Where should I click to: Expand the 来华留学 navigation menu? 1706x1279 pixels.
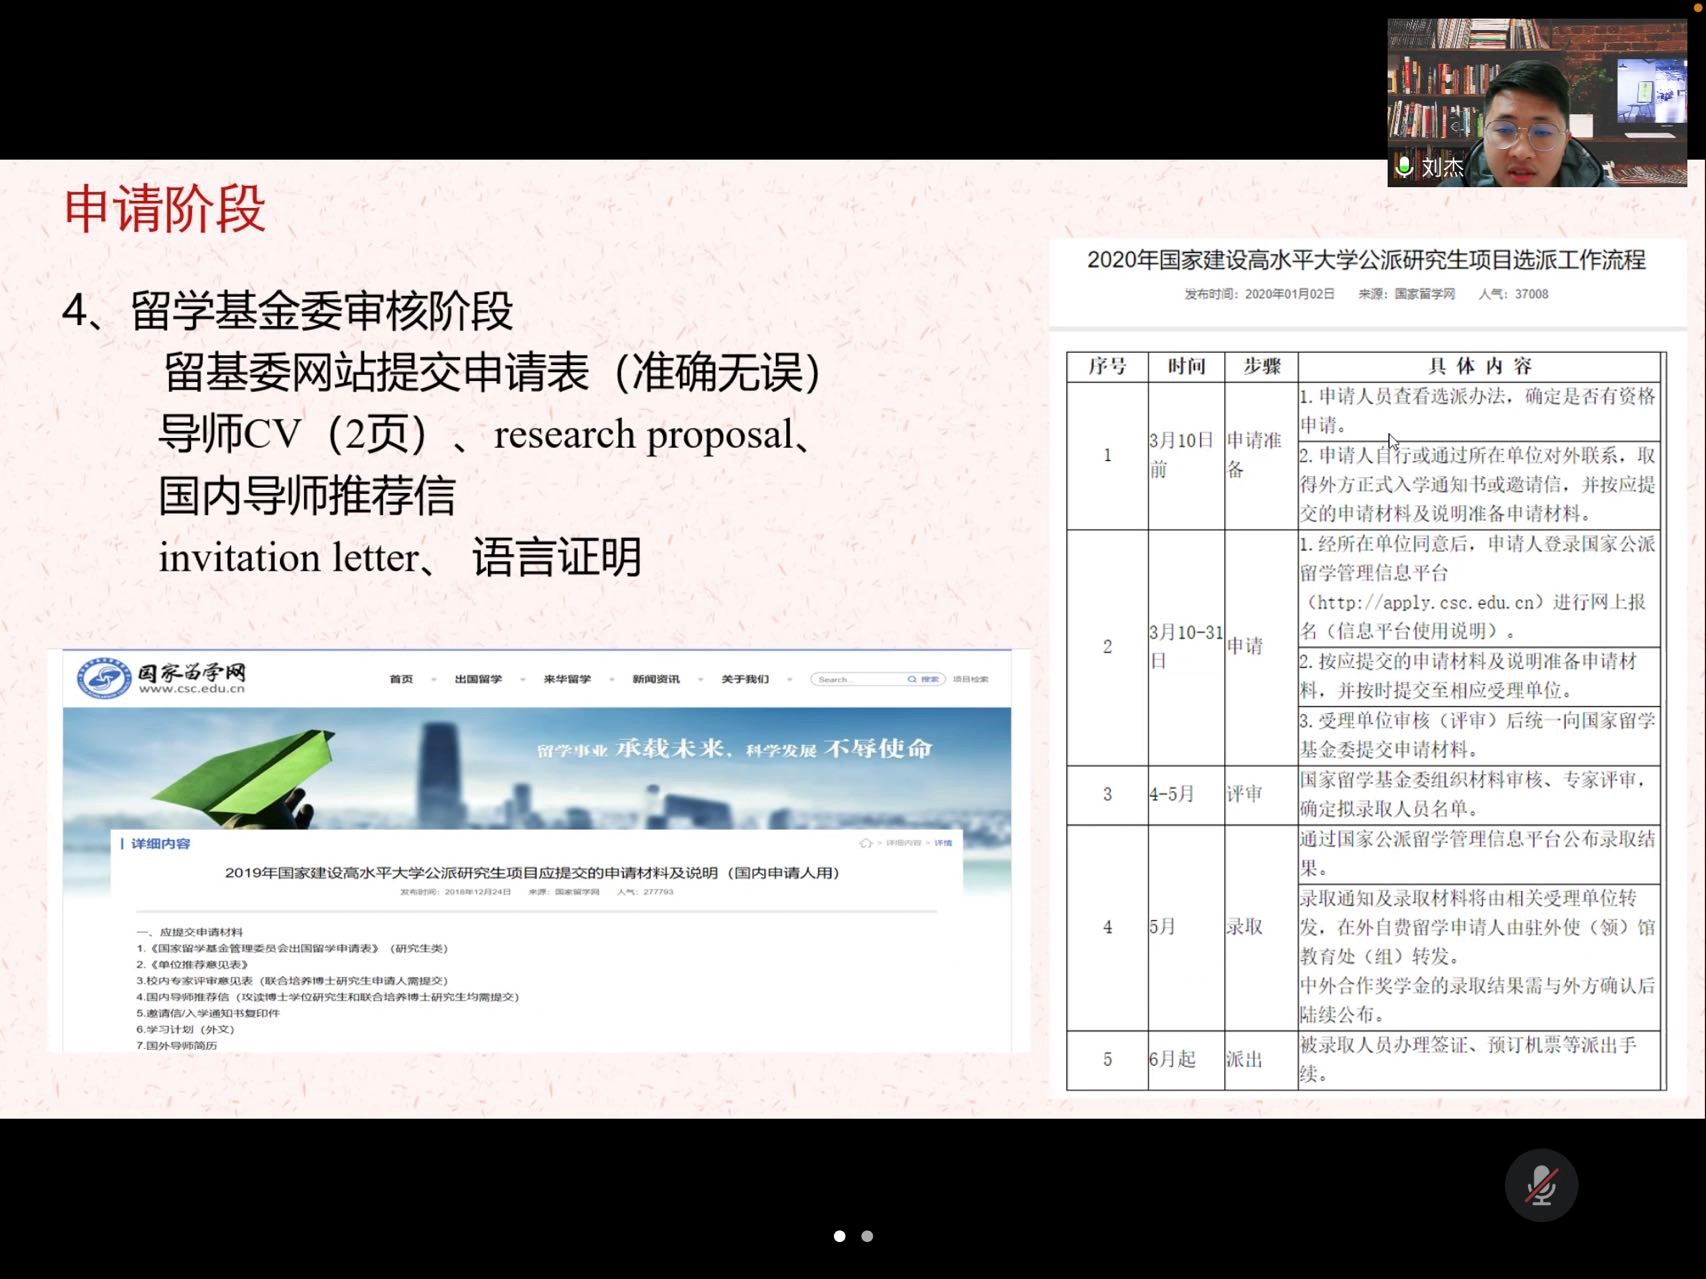tap(567, 679)
